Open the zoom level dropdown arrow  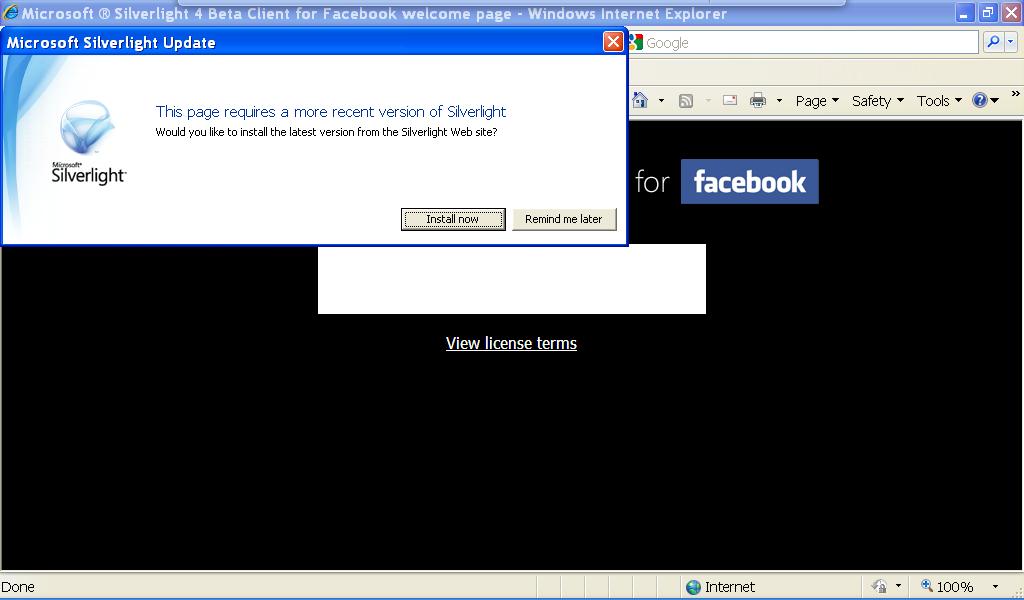[x=995, y=586]
